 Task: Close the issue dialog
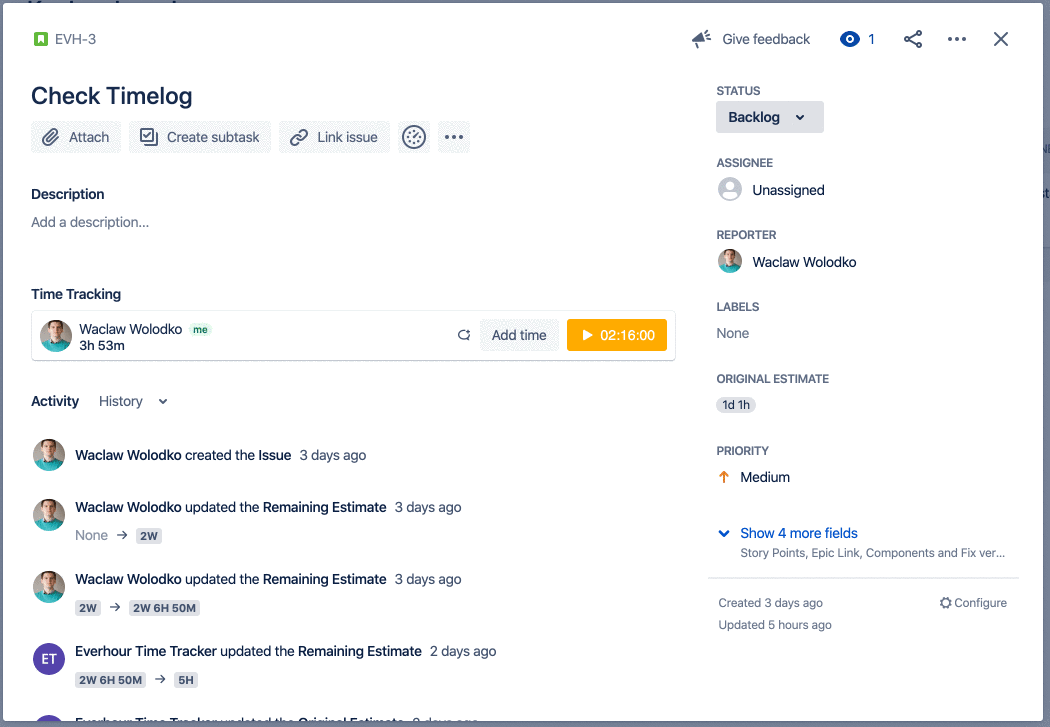click(1001, 39)
